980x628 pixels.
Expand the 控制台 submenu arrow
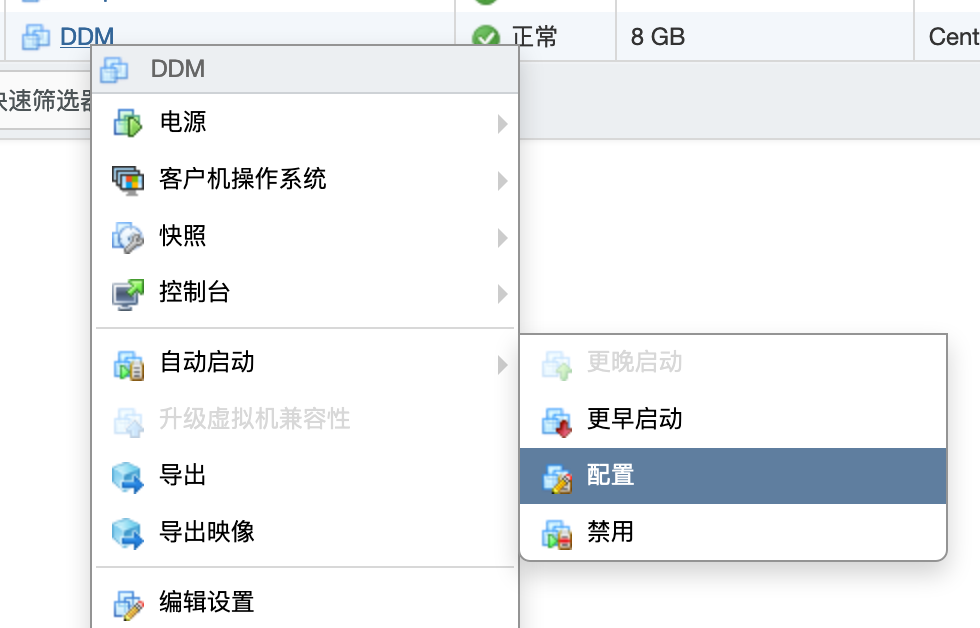502,294
